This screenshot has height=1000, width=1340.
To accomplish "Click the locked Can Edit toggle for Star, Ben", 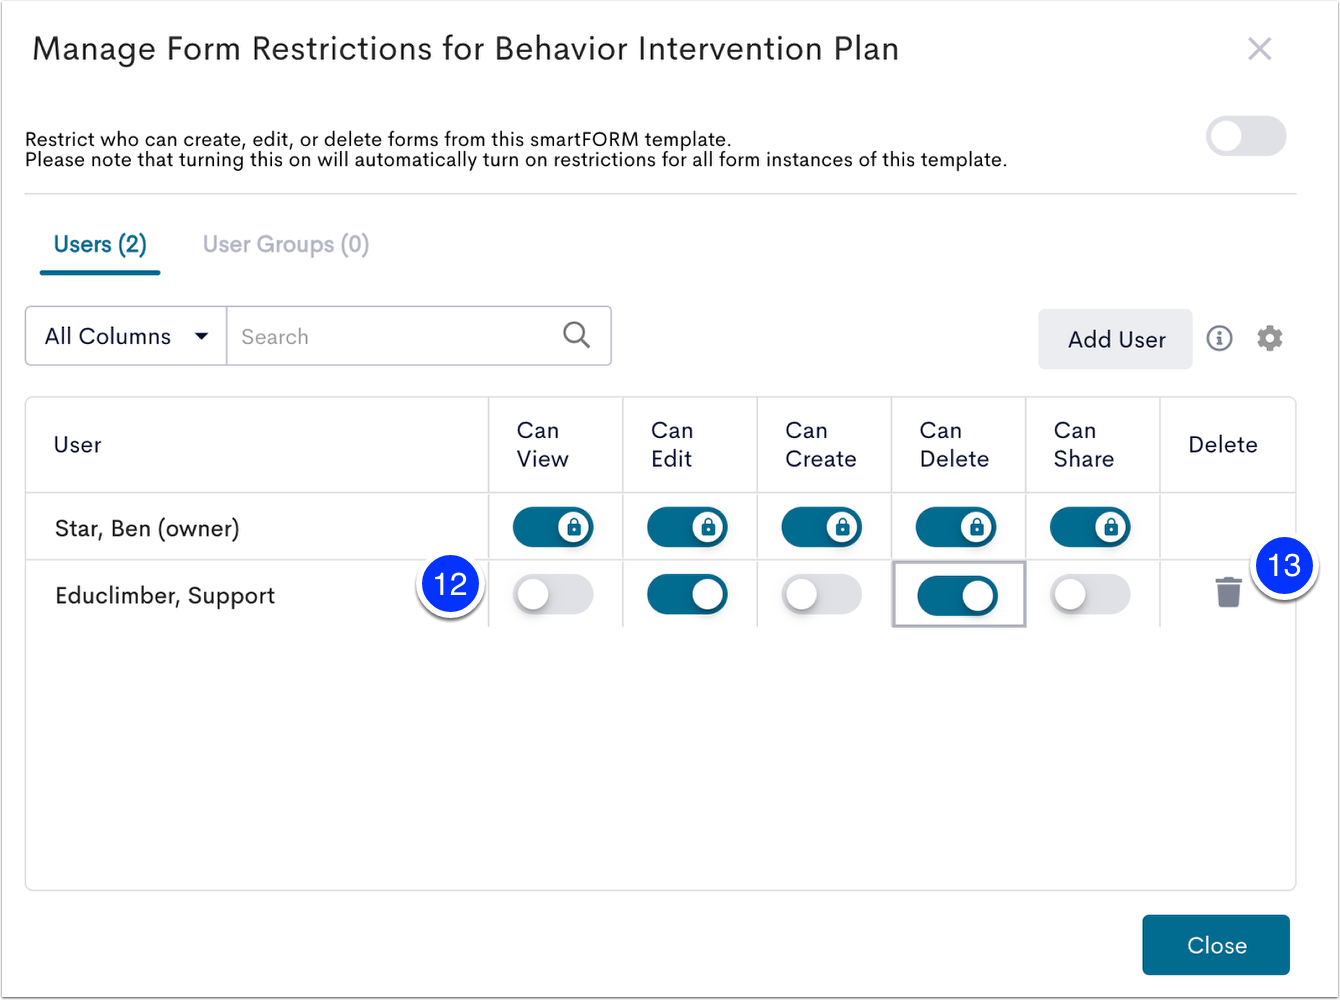I will tap(687, 527).
